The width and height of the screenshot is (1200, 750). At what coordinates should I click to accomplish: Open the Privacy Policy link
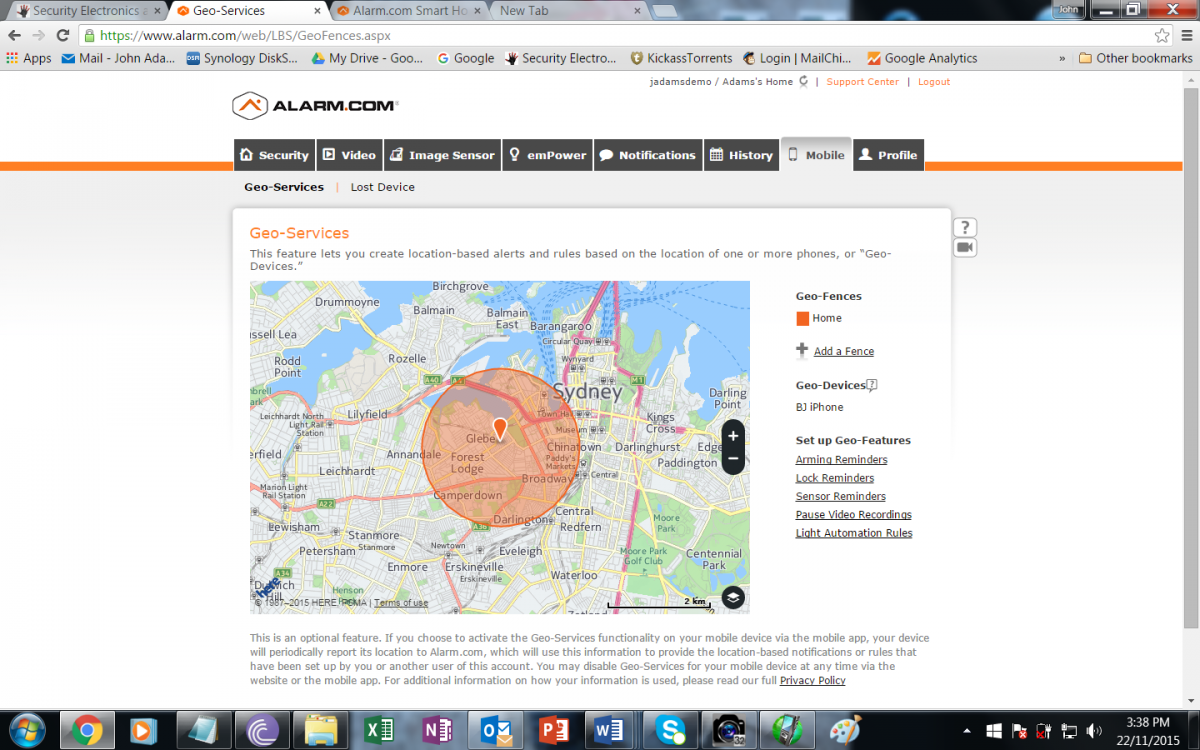click(812, 680)
